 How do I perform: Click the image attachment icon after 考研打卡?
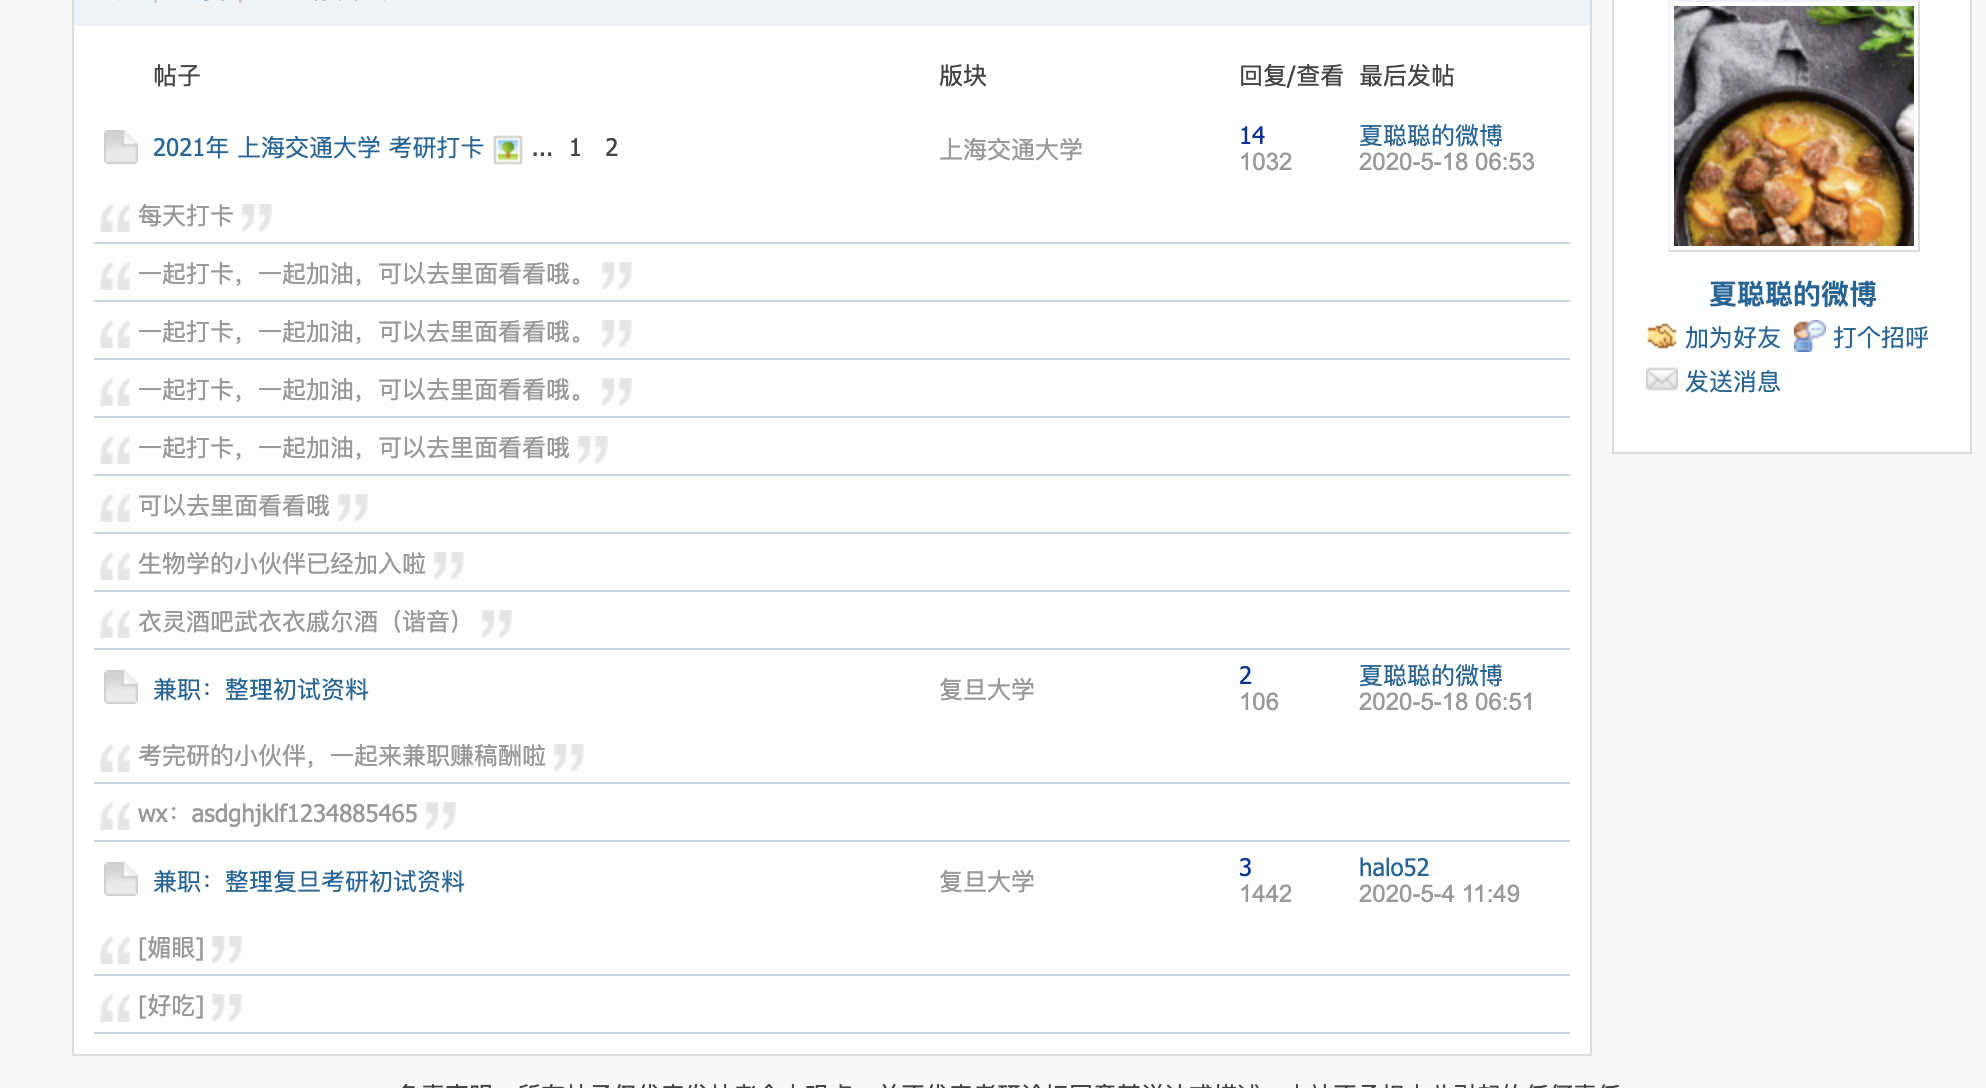point(508,150)
